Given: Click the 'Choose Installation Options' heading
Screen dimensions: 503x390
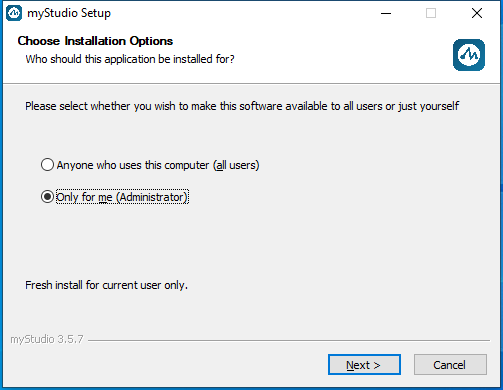Looking at the screenshot, I should 95,41.
